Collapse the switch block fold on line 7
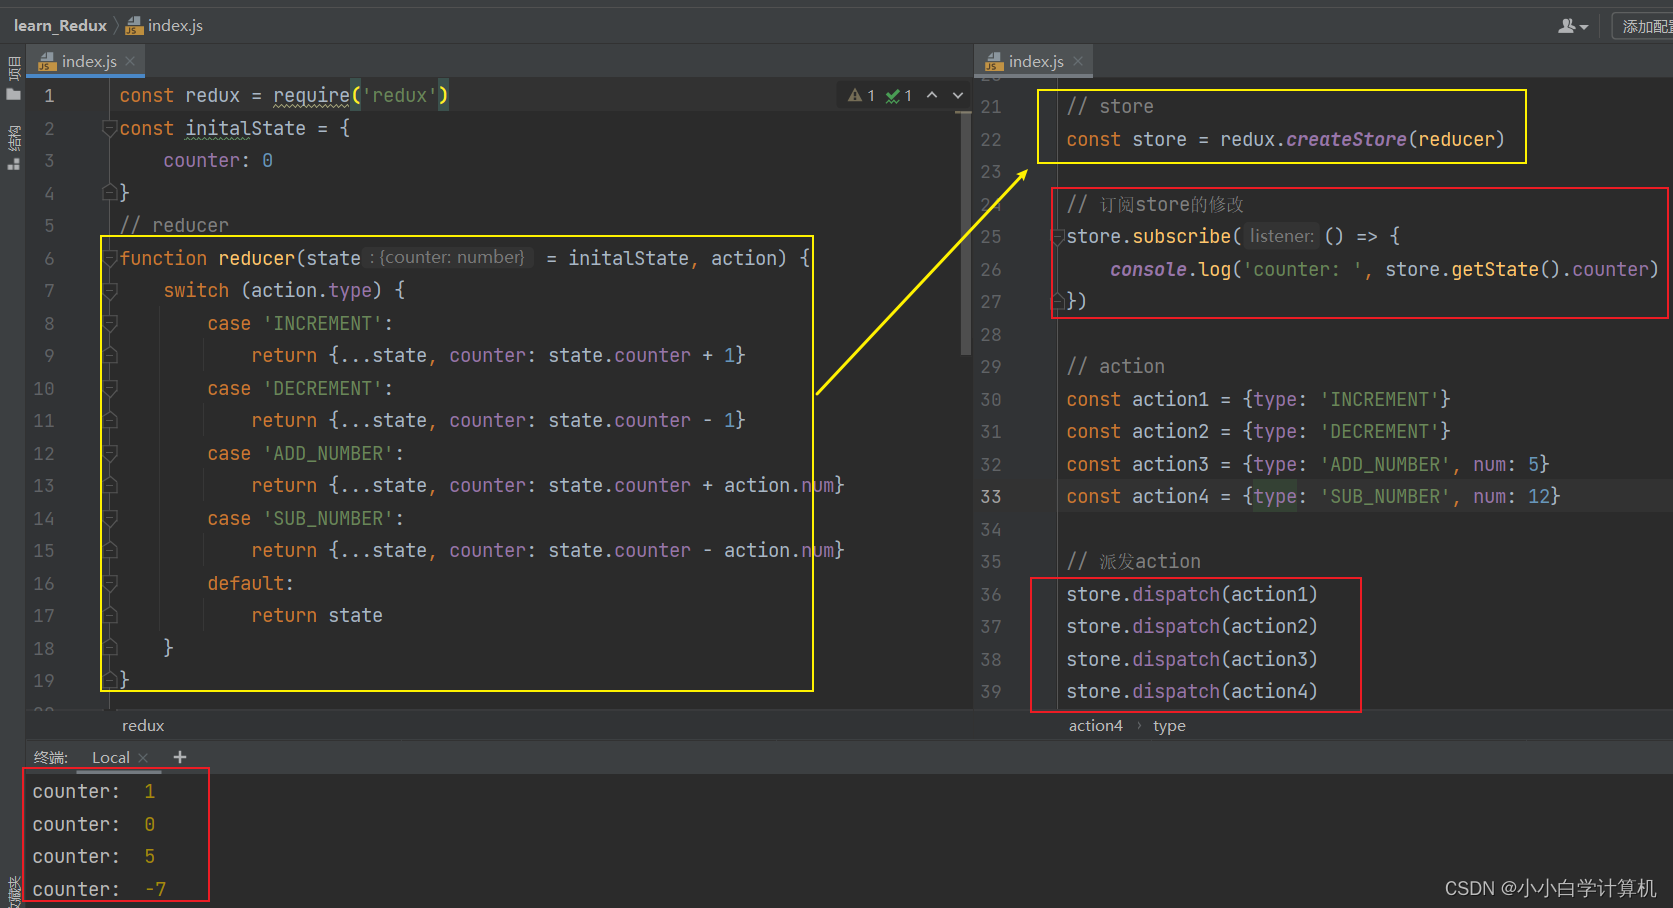 (110, 290)
